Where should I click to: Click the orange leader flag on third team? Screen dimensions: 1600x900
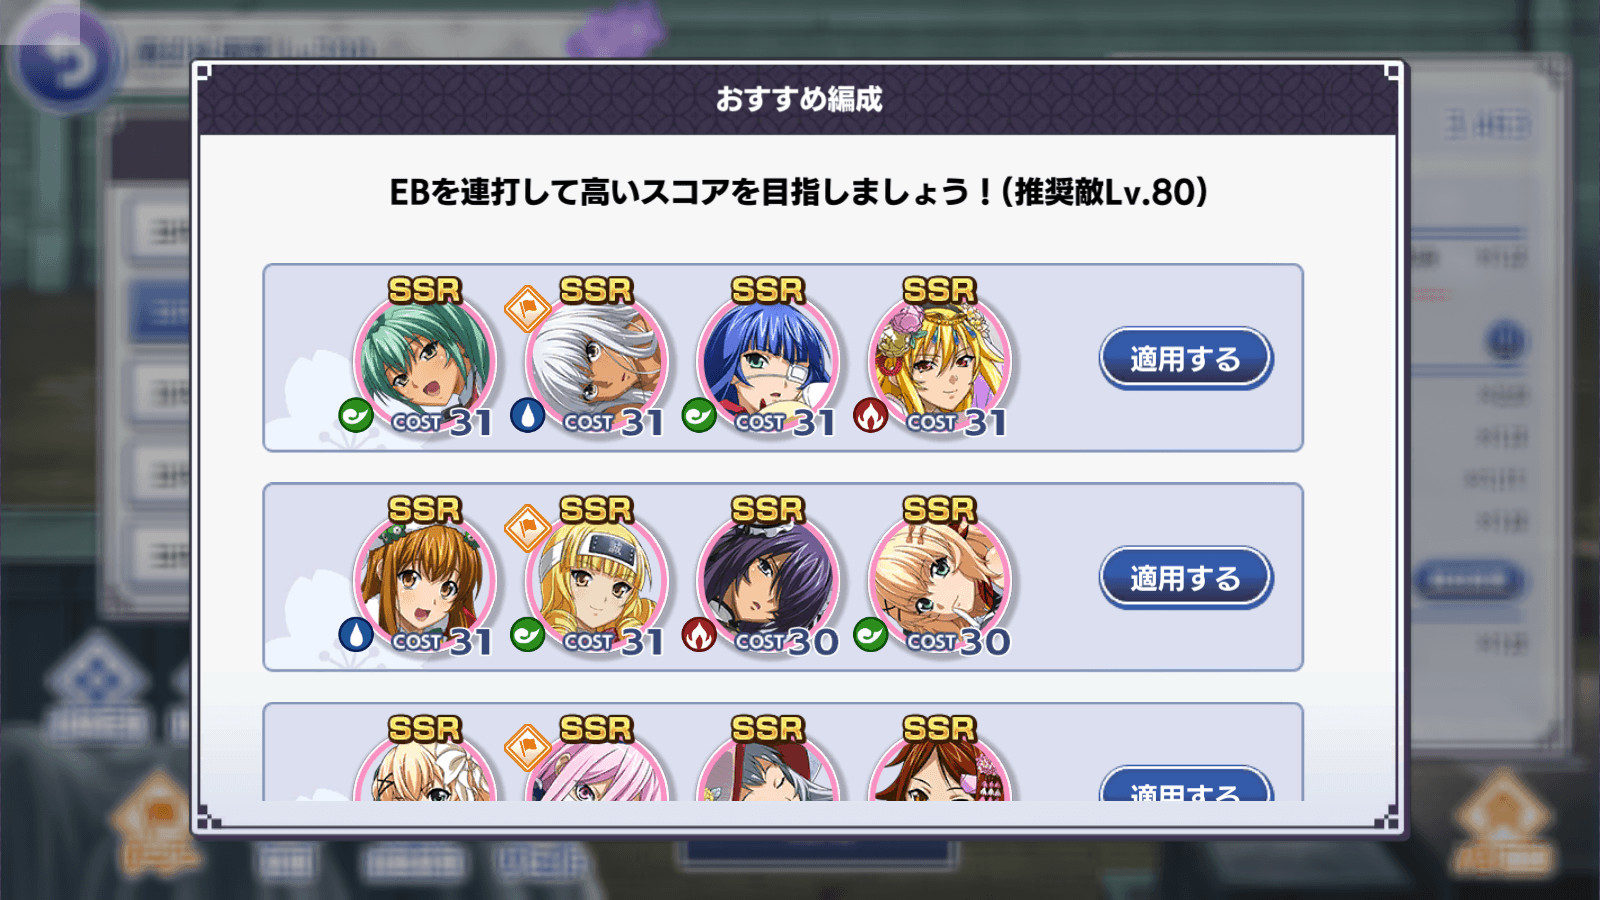527,747
